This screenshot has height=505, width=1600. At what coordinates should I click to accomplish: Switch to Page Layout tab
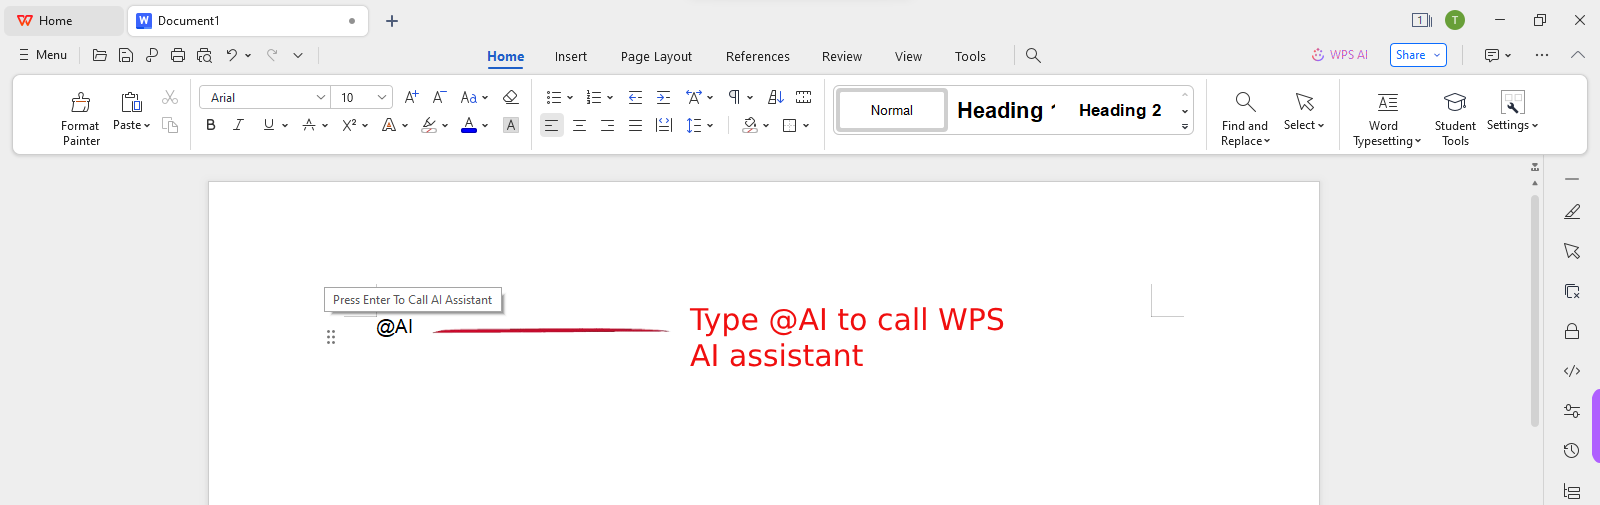656,56
